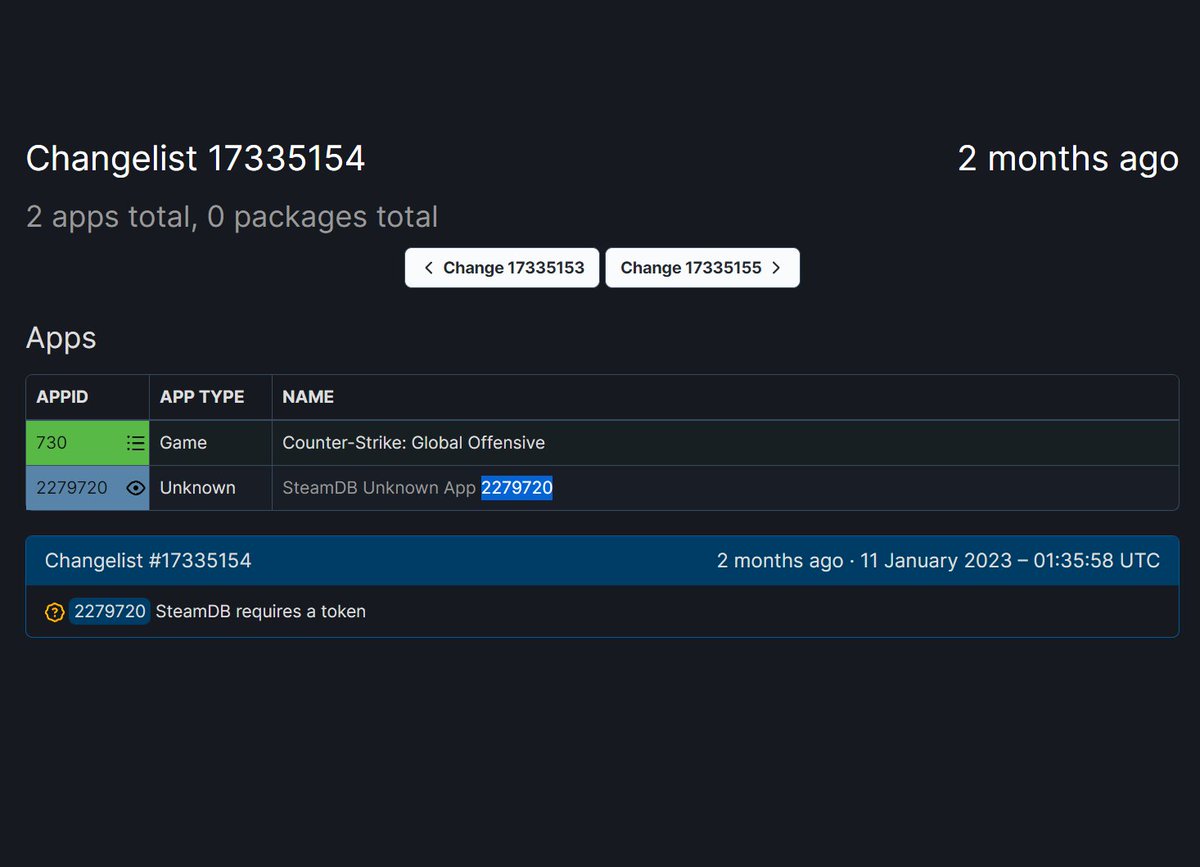Click the '2 months ago' heading text
The height and width of the screenshot is (867, 1200).
(x=1068, y=159)
